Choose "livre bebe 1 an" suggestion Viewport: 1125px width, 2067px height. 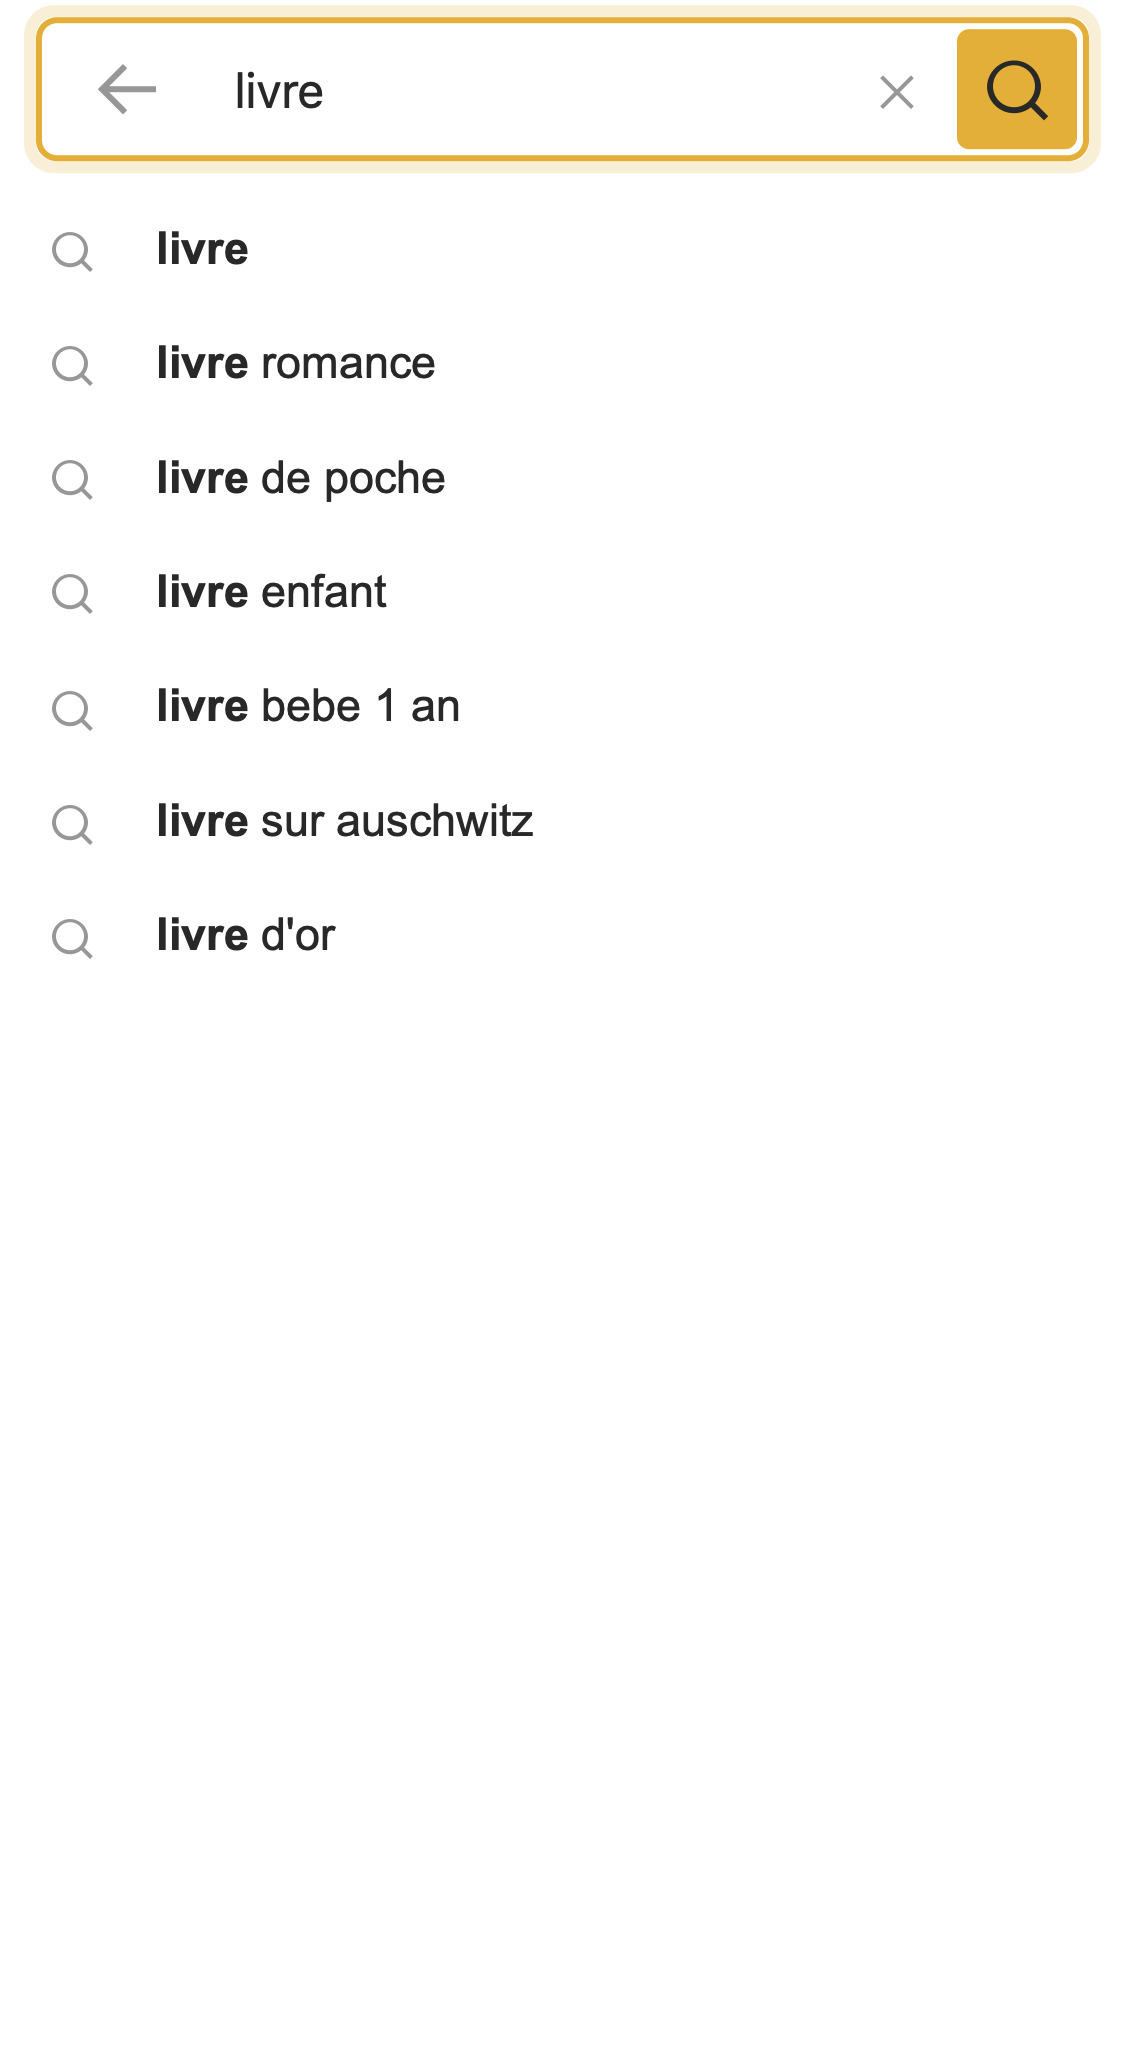point(308,707)
